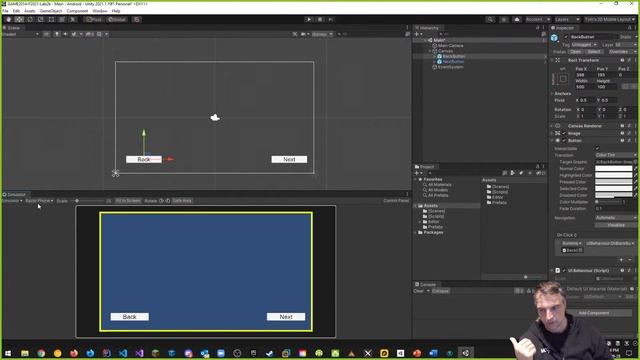Open the Window menu
This screenshot has width=640, height=360.
pyautogui.click(x=100, y=11)
